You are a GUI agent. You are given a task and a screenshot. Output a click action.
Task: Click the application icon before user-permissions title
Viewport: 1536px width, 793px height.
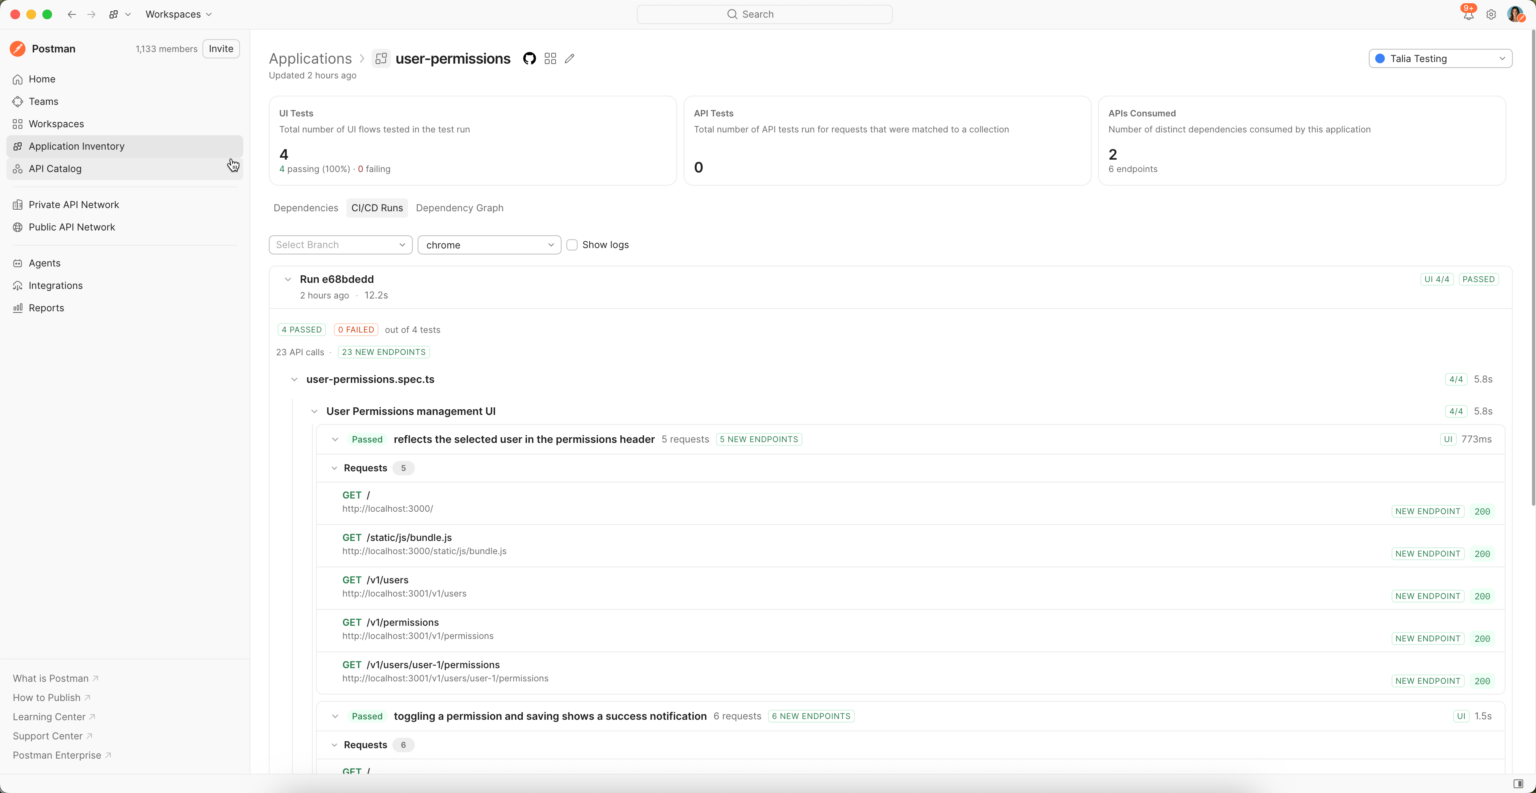click(381, 59)
